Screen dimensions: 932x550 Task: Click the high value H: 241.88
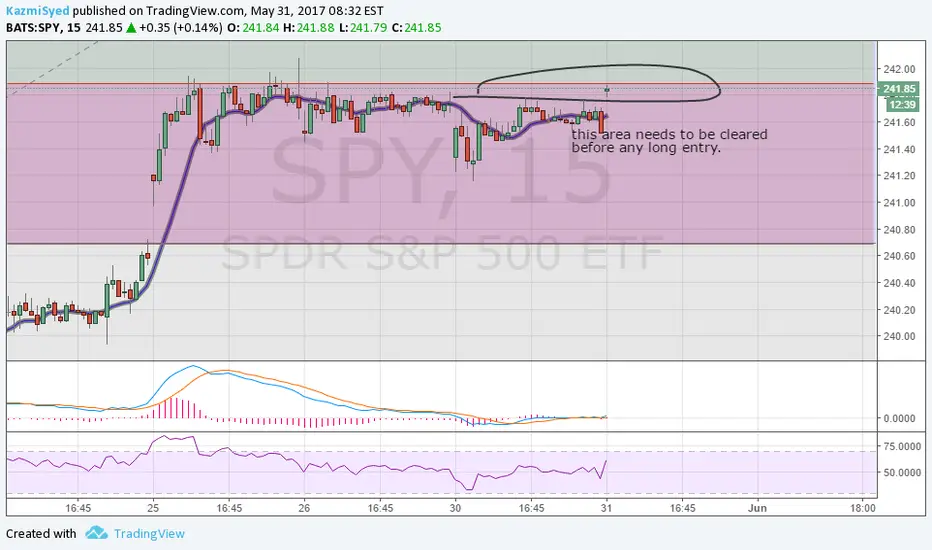308,27
